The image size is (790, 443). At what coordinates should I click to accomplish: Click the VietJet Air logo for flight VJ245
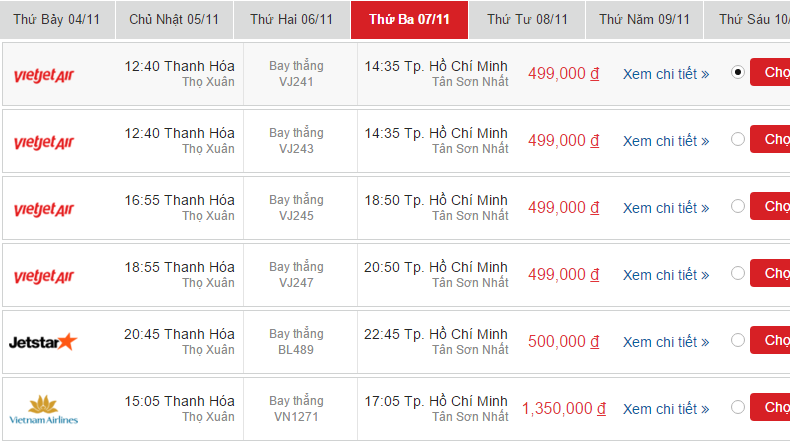(44, 209)
